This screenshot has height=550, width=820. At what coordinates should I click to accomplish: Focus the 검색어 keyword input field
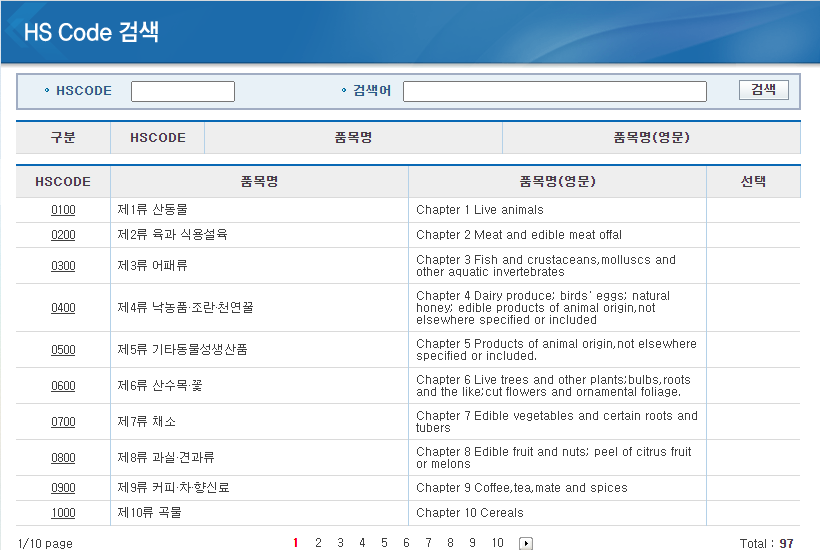pos(555,91)
